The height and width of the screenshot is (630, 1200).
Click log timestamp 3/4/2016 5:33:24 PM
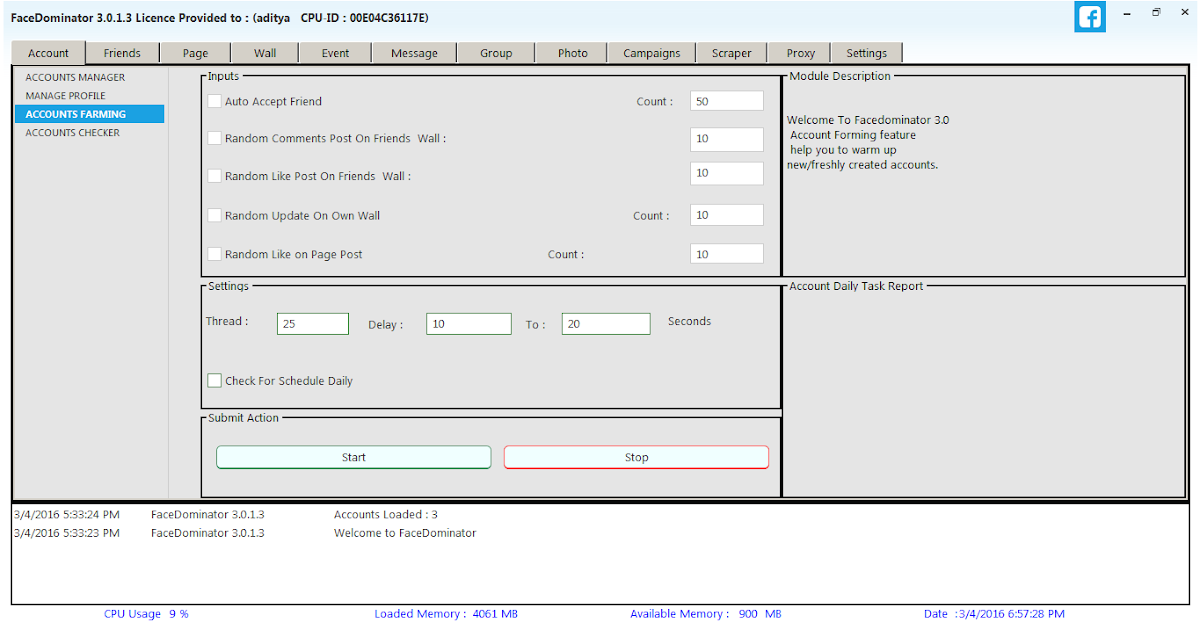point(66,514)
